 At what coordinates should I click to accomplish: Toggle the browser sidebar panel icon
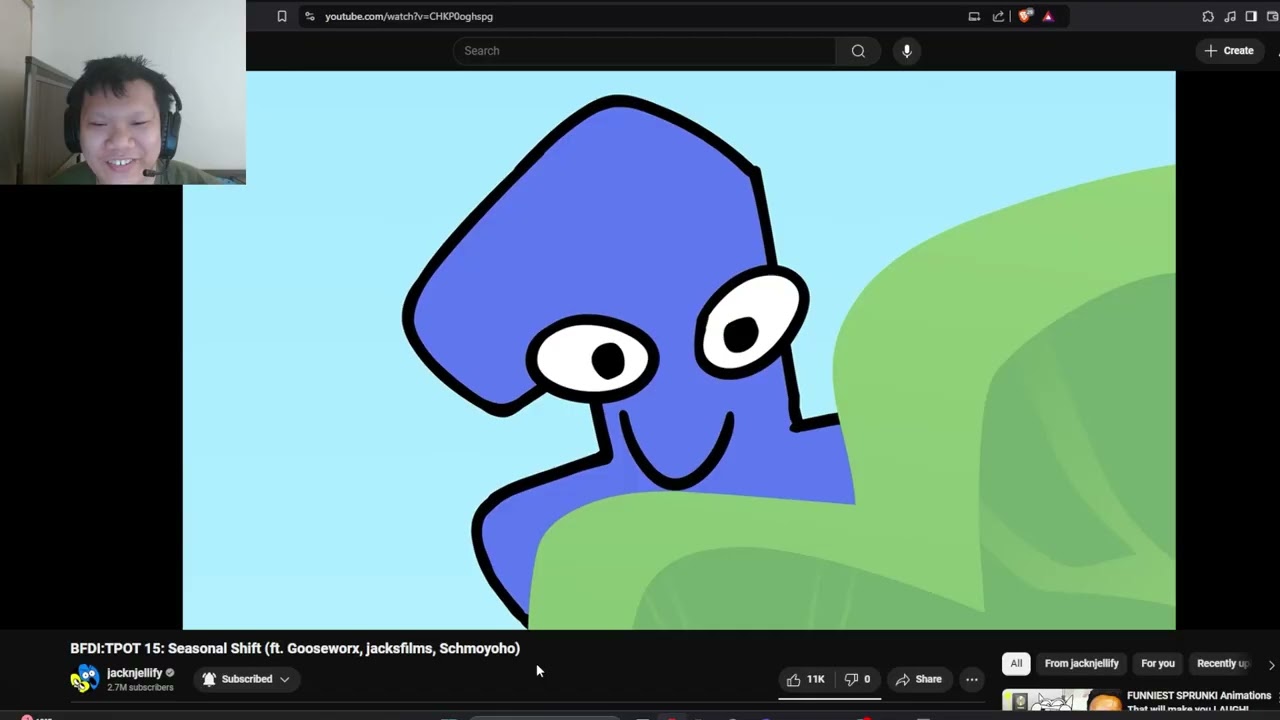pyautogui.click(x=1251, y=16)
